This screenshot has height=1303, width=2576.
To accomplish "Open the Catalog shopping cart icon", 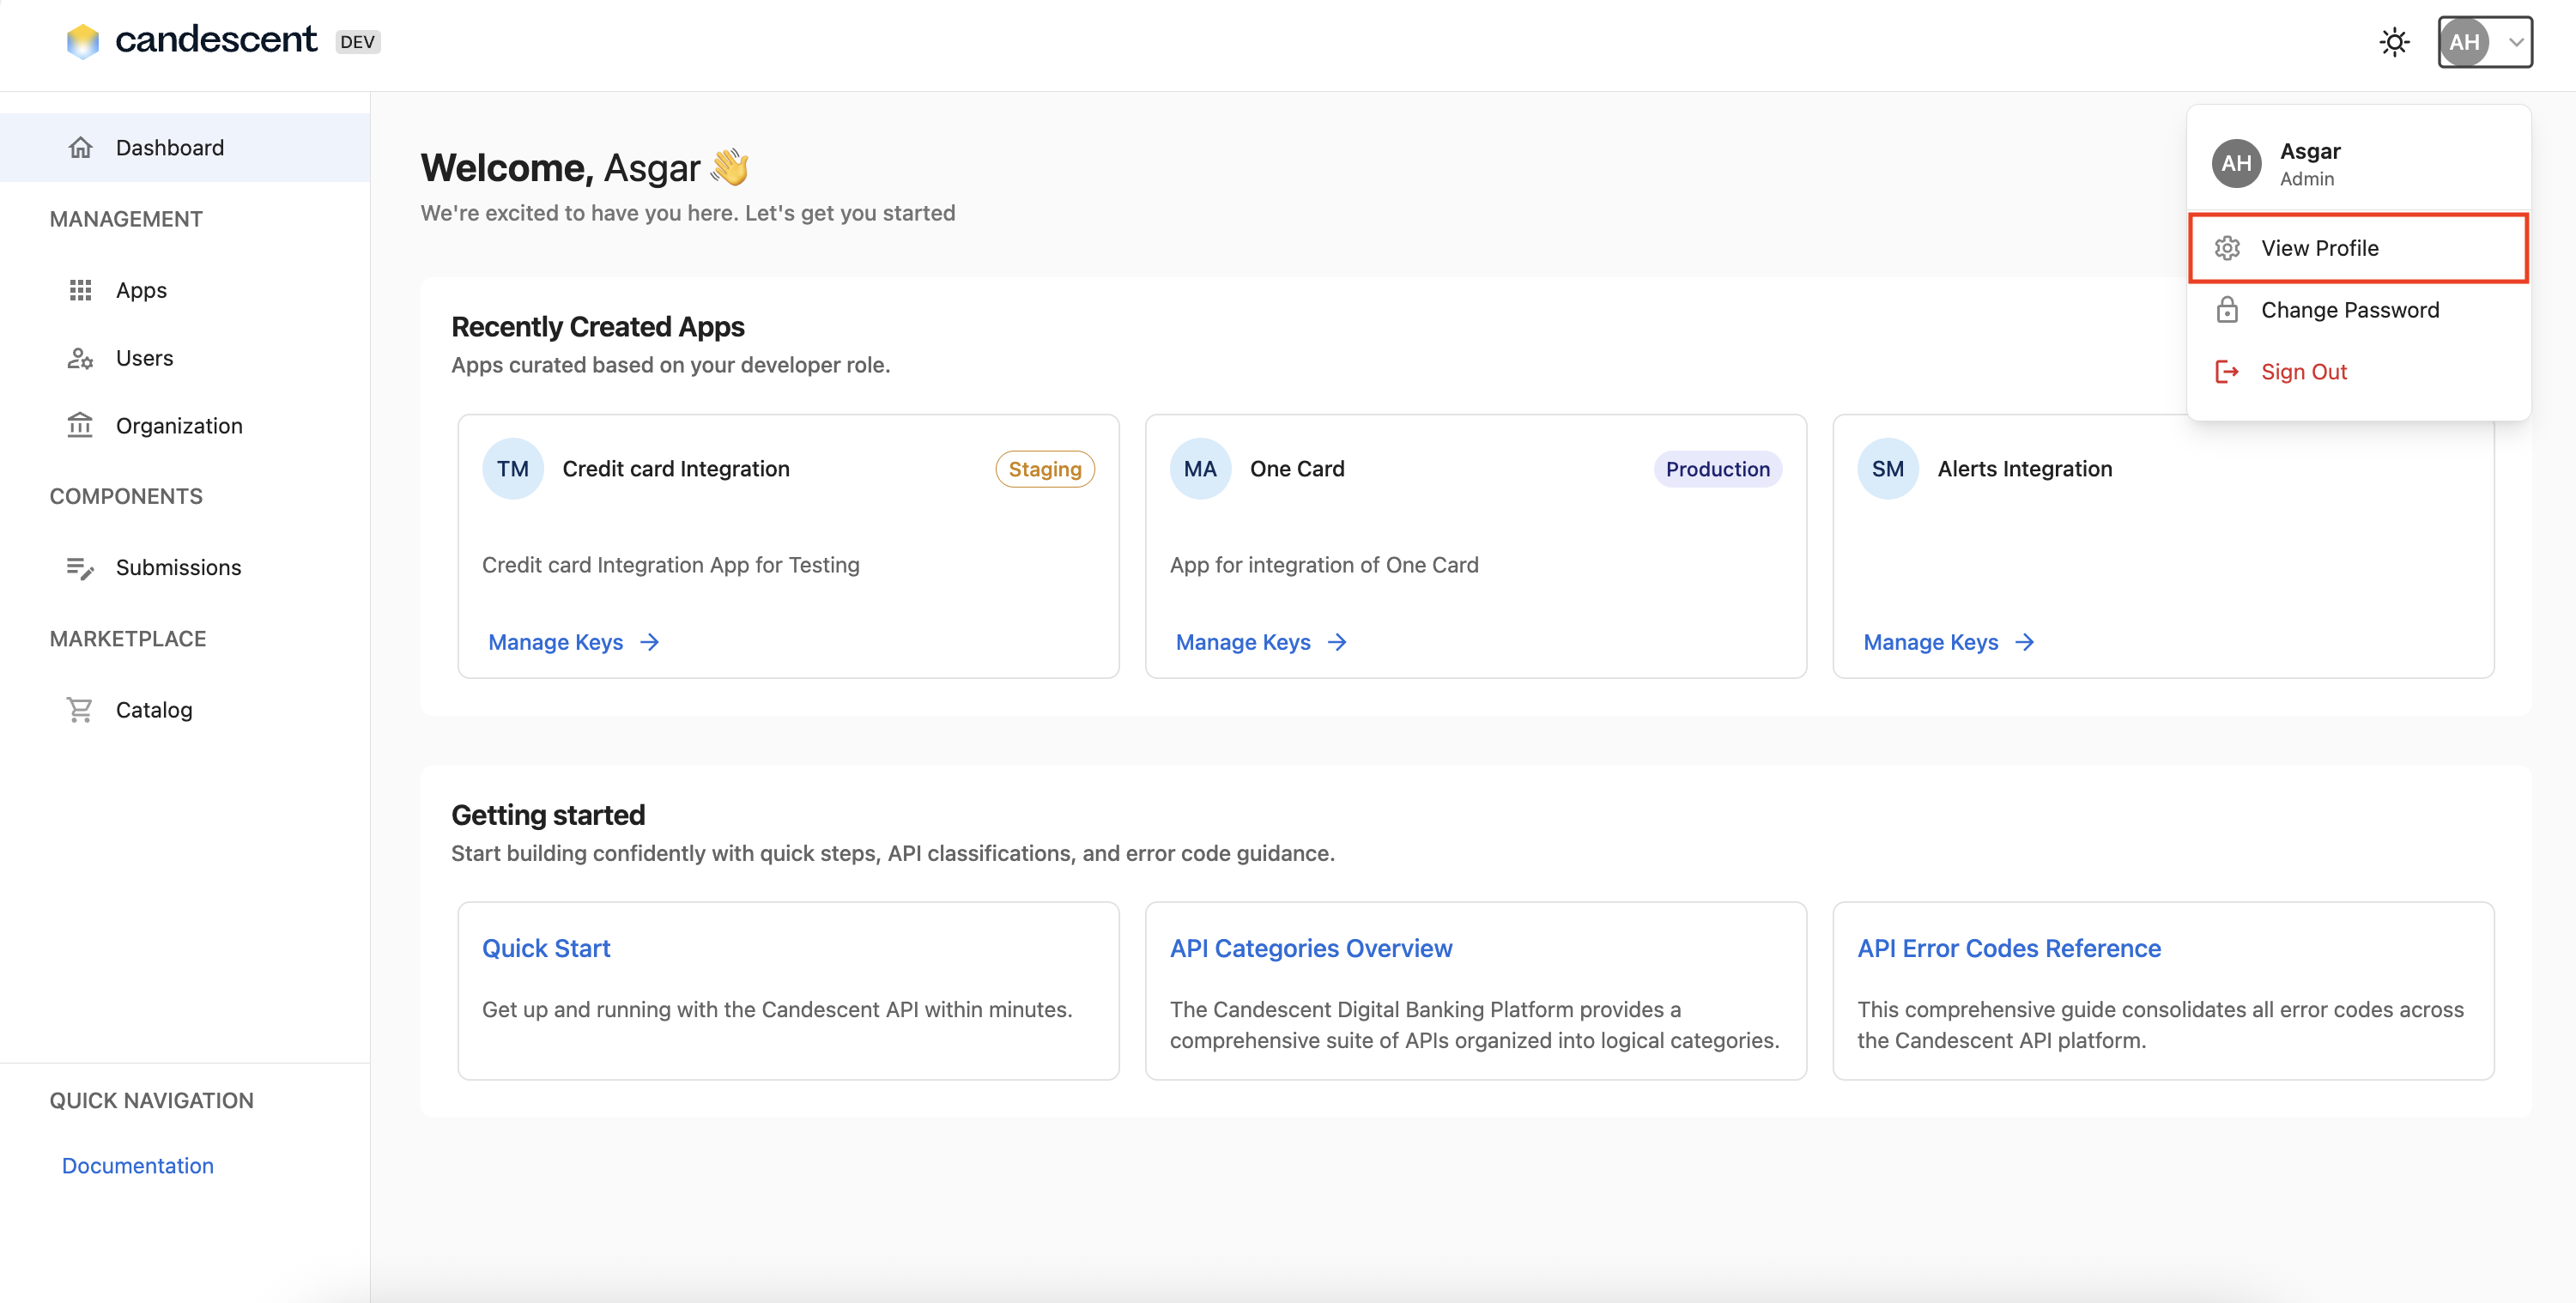I will click(x=80, y=710).
